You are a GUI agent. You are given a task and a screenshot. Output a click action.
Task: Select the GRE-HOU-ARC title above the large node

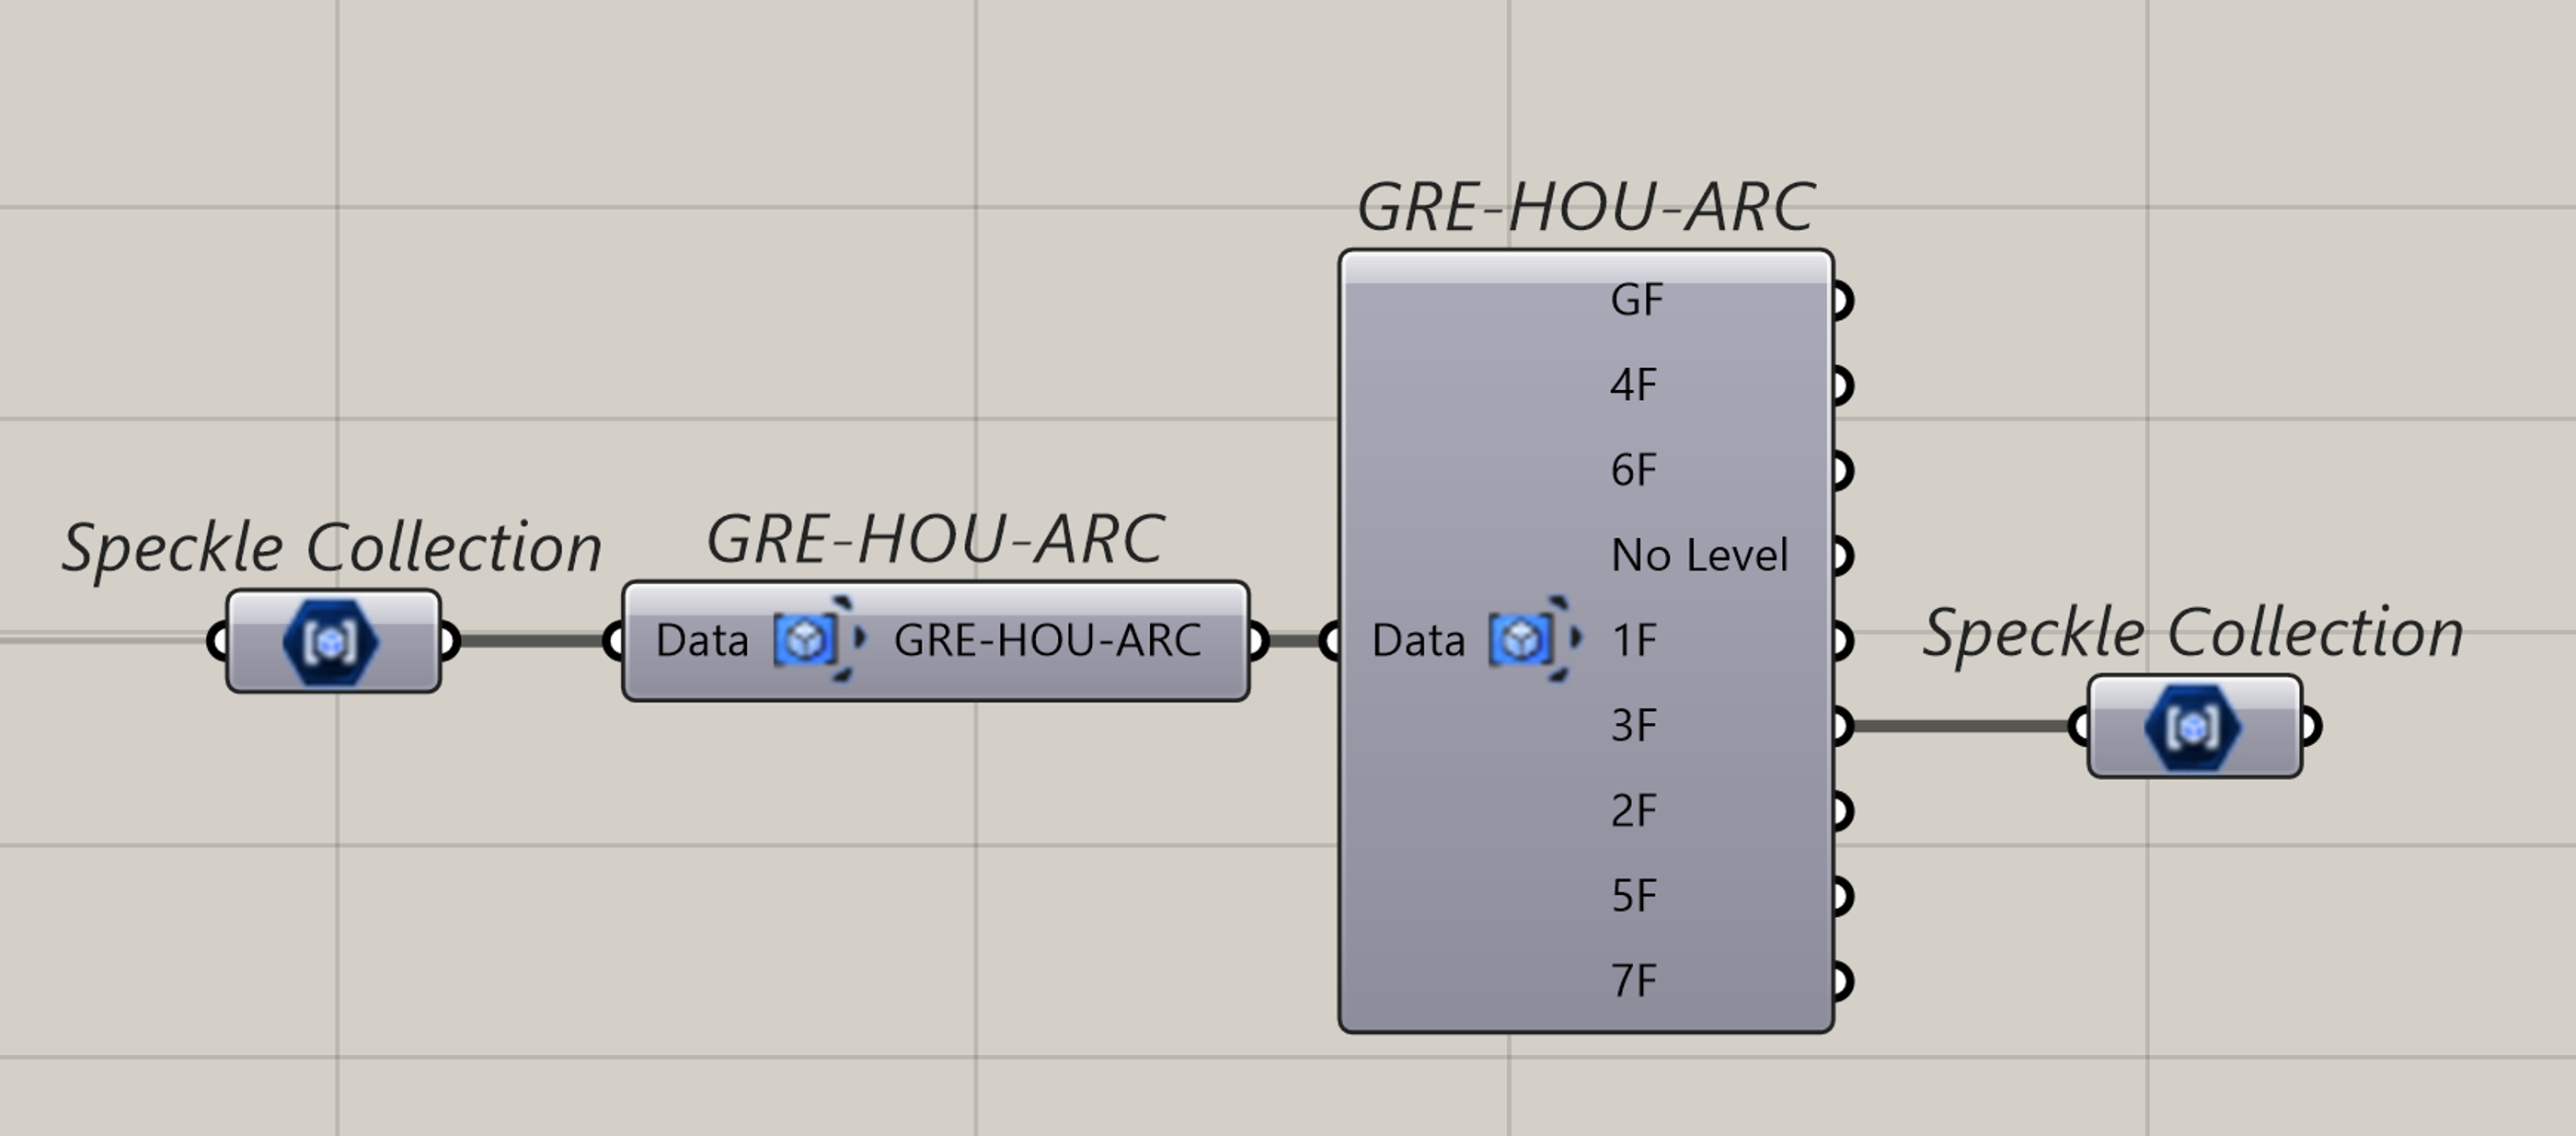tap(1586, 207)
